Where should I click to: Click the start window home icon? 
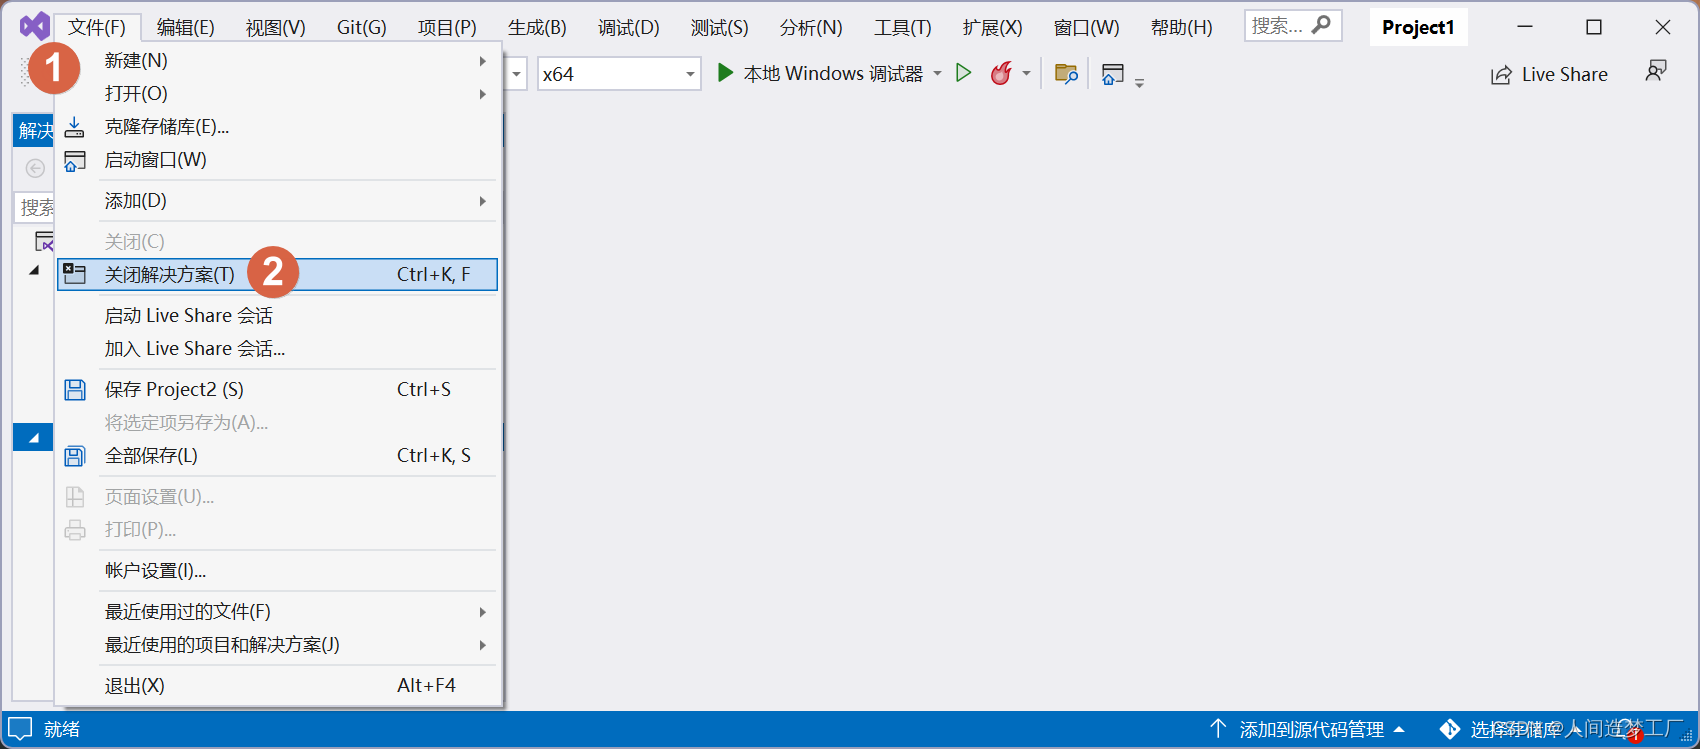pyautogui.click(x=75, y=161)
